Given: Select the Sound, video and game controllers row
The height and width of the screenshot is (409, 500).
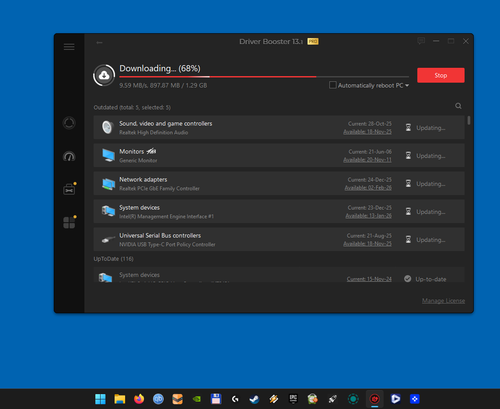Looking at the screenshot, I should pos(279,127).
